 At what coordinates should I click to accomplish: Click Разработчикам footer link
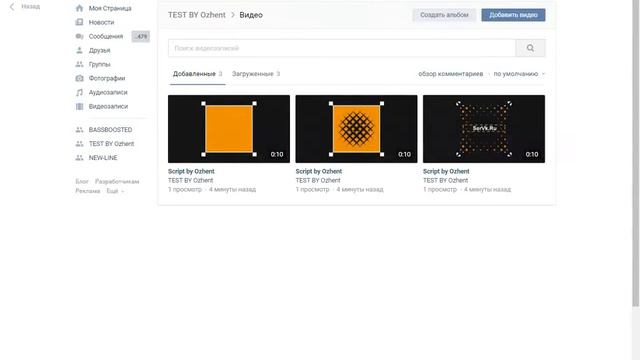117,181
